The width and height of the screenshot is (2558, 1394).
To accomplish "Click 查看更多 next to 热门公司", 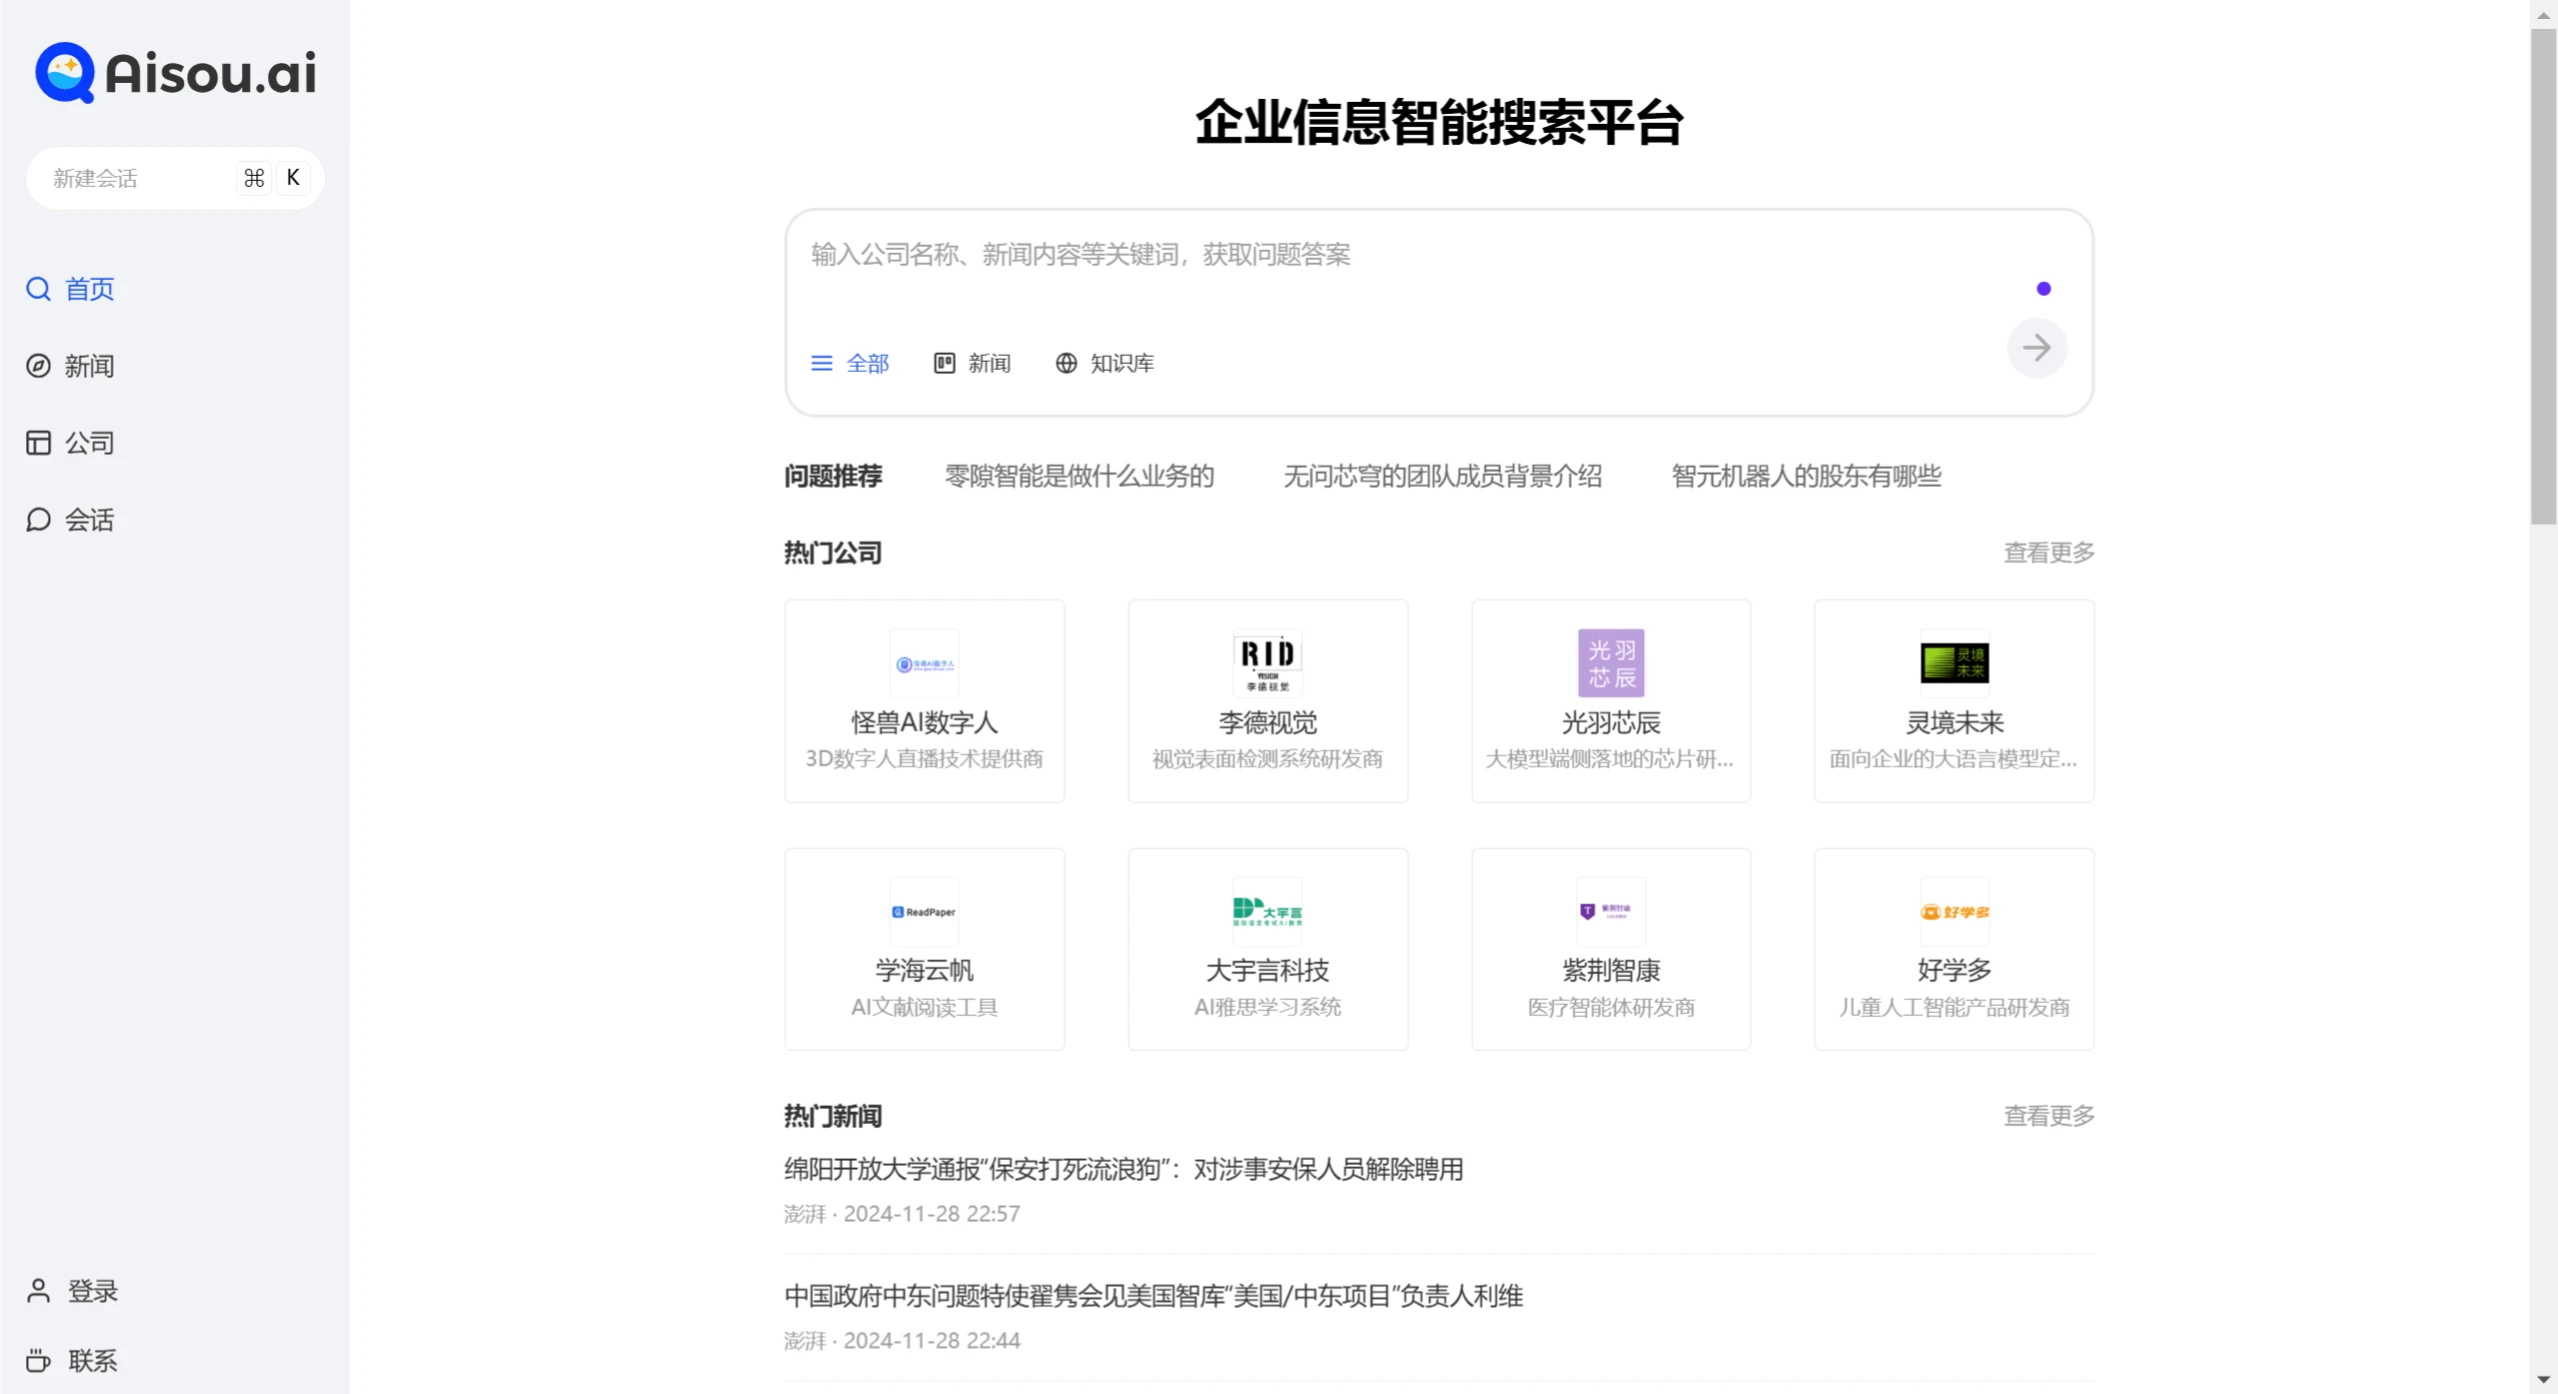I will click(x=2048, y=553).
